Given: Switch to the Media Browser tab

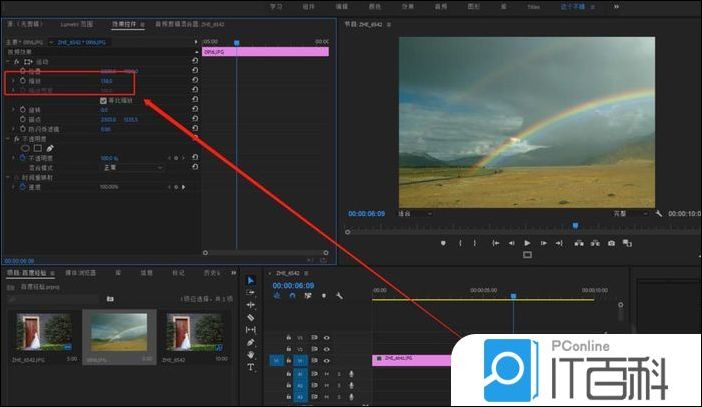Looking at the screenshot, I should tap(81, 273).
